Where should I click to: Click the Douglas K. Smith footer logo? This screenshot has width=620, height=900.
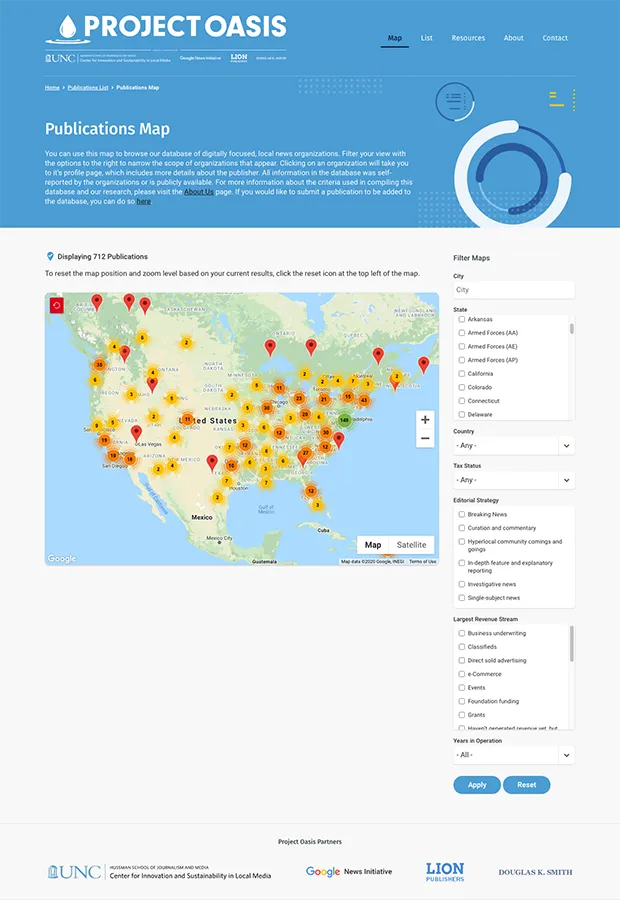pyautogui.click(x=535, y=872)
